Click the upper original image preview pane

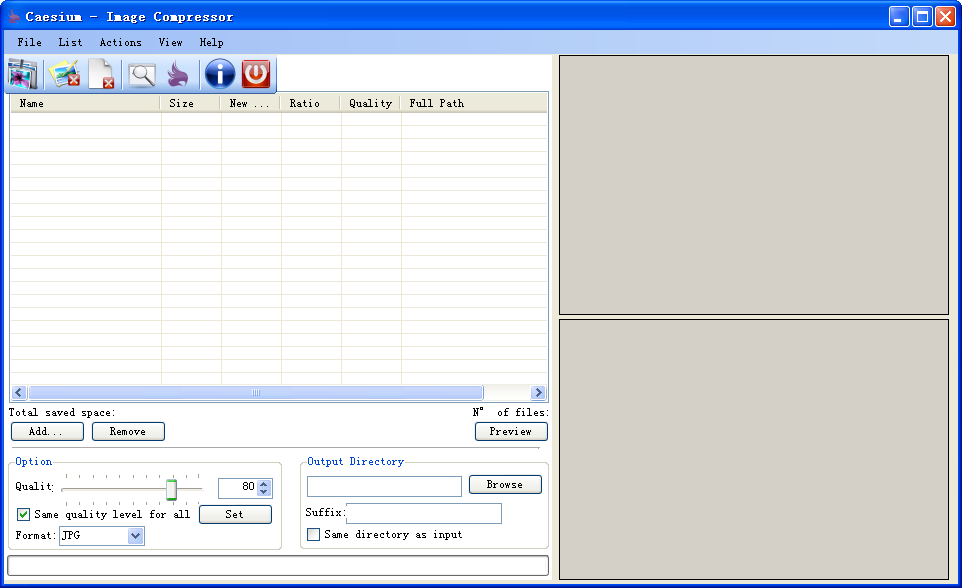(x=754, y=185)
